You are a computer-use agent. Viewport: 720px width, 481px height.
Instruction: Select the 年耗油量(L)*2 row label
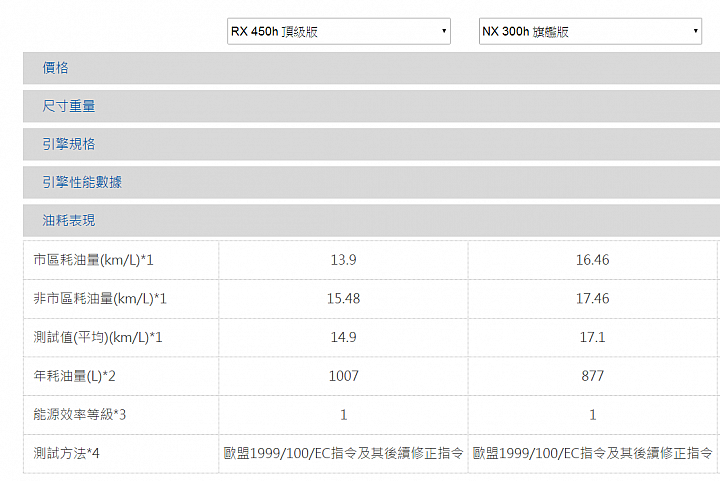pyautogui.click(x=74, y=376)
